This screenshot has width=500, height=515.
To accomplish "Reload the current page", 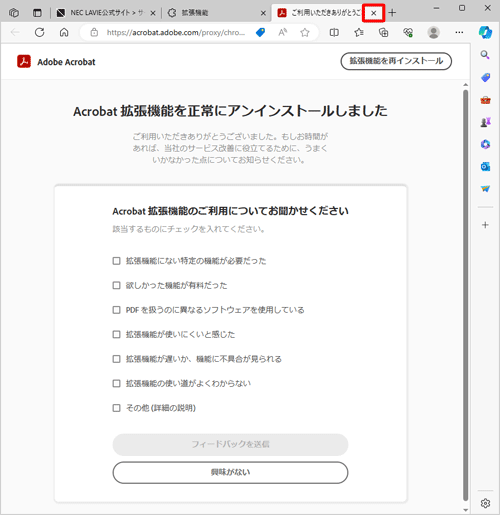I will click(40, 32).
